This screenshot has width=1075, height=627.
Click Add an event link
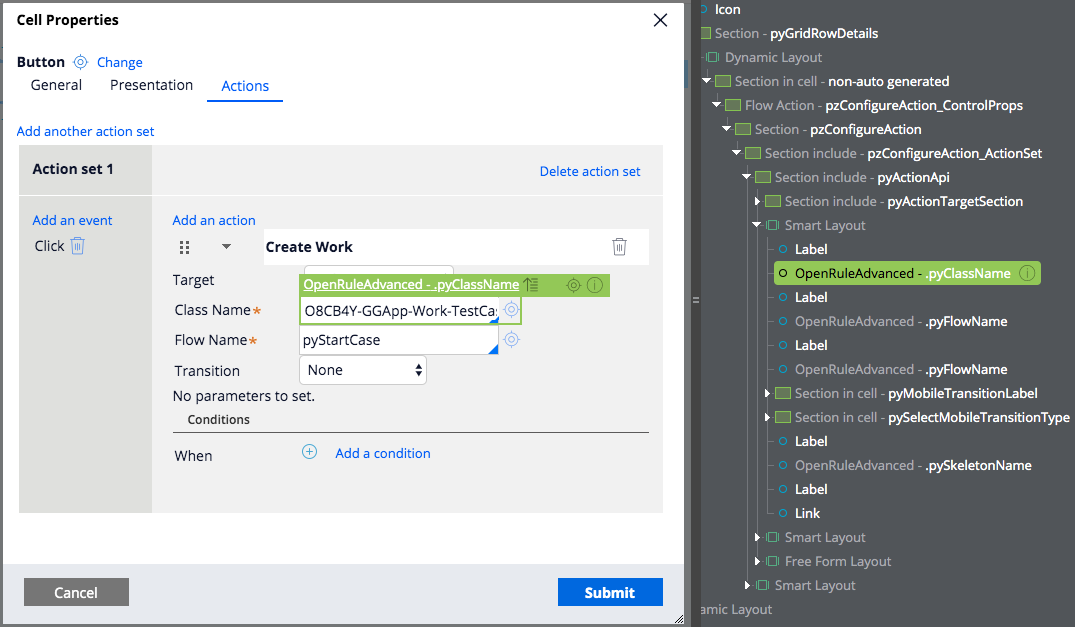(72, 220)
